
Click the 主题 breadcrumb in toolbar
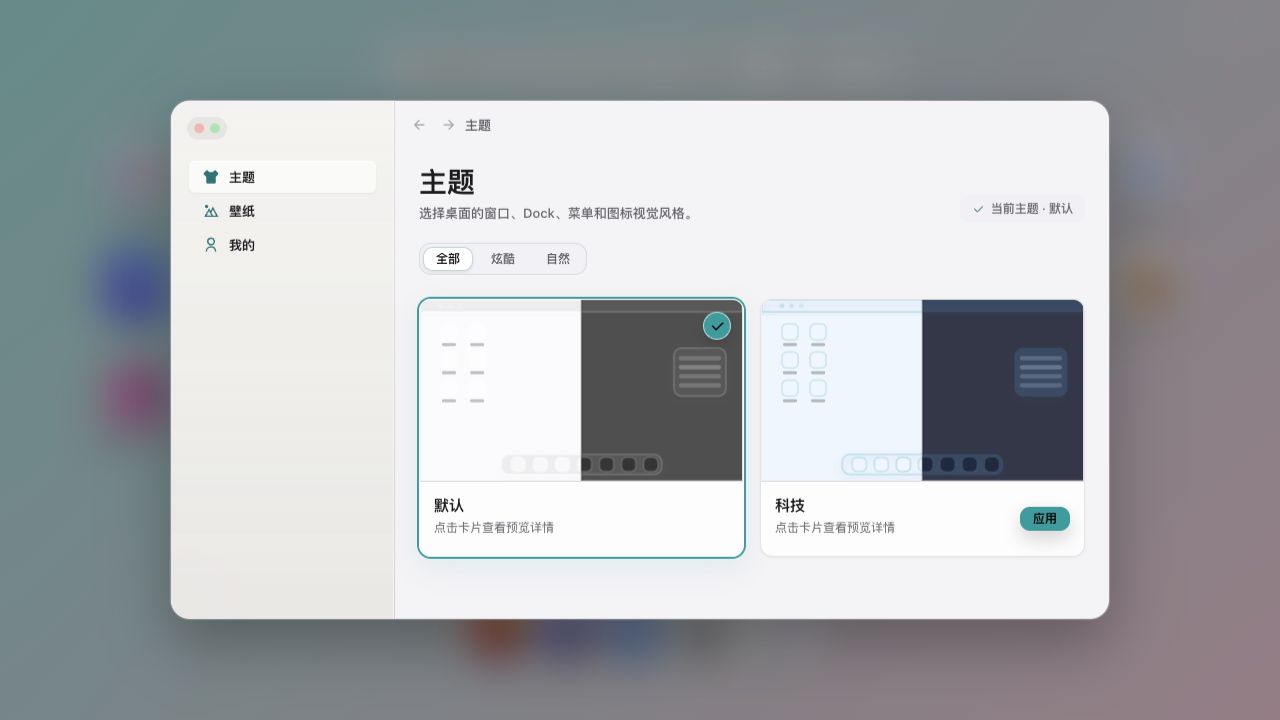click(x=478, y=125)
